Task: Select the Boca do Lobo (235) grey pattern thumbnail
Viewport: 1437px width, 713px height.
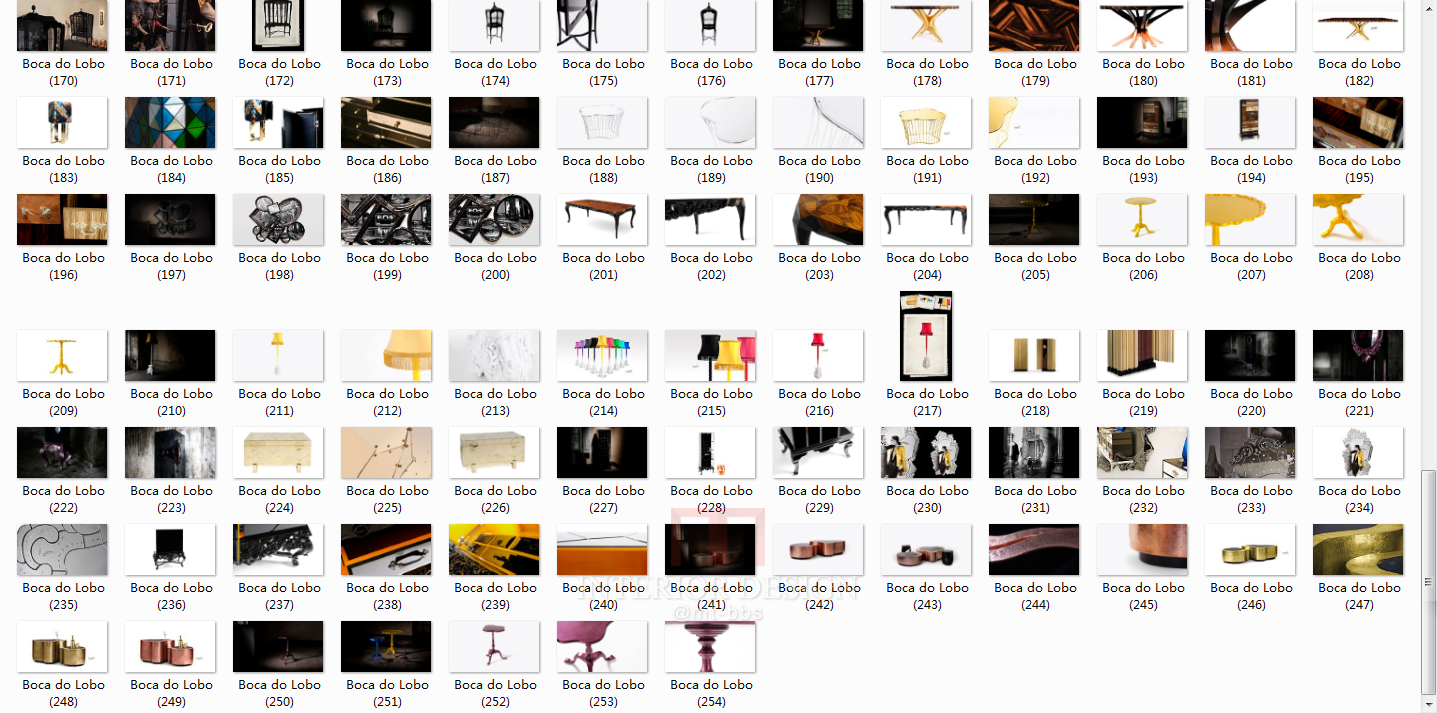Action: [x=62, y=549]
